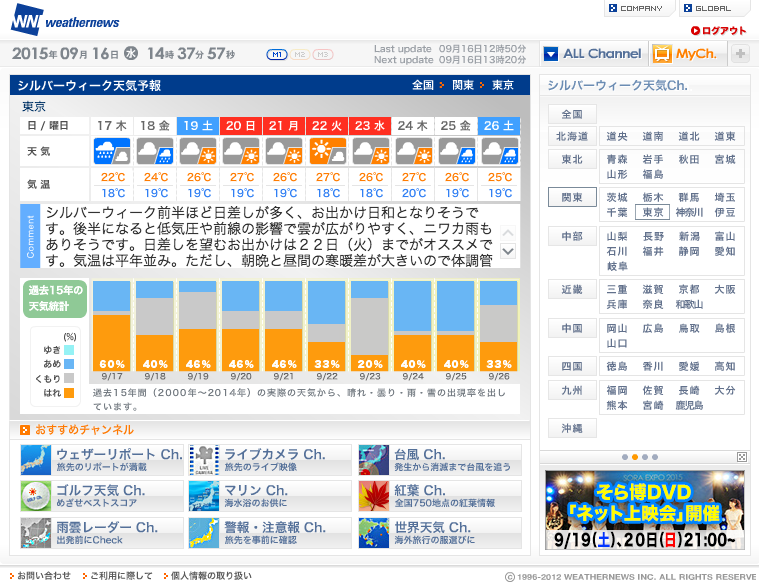The height and width of the screenshot is (584, 759).
Task: Click the plus icon next to MyCh.
Action: (x=740, y=53)
